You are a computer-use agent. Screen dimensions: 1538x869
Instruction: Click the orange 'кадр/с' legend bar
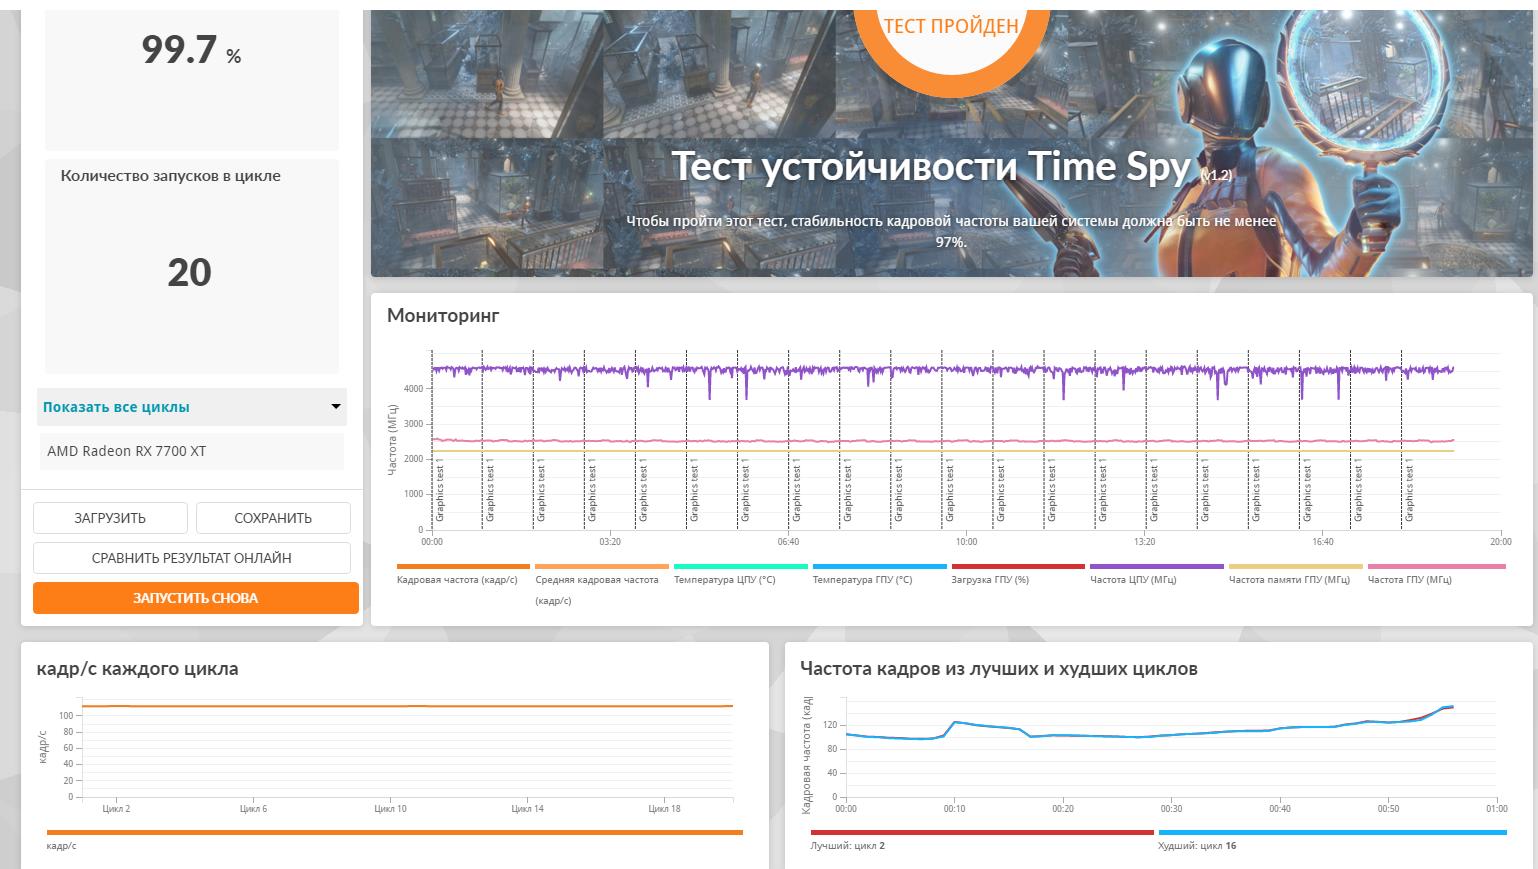(395, 833)
